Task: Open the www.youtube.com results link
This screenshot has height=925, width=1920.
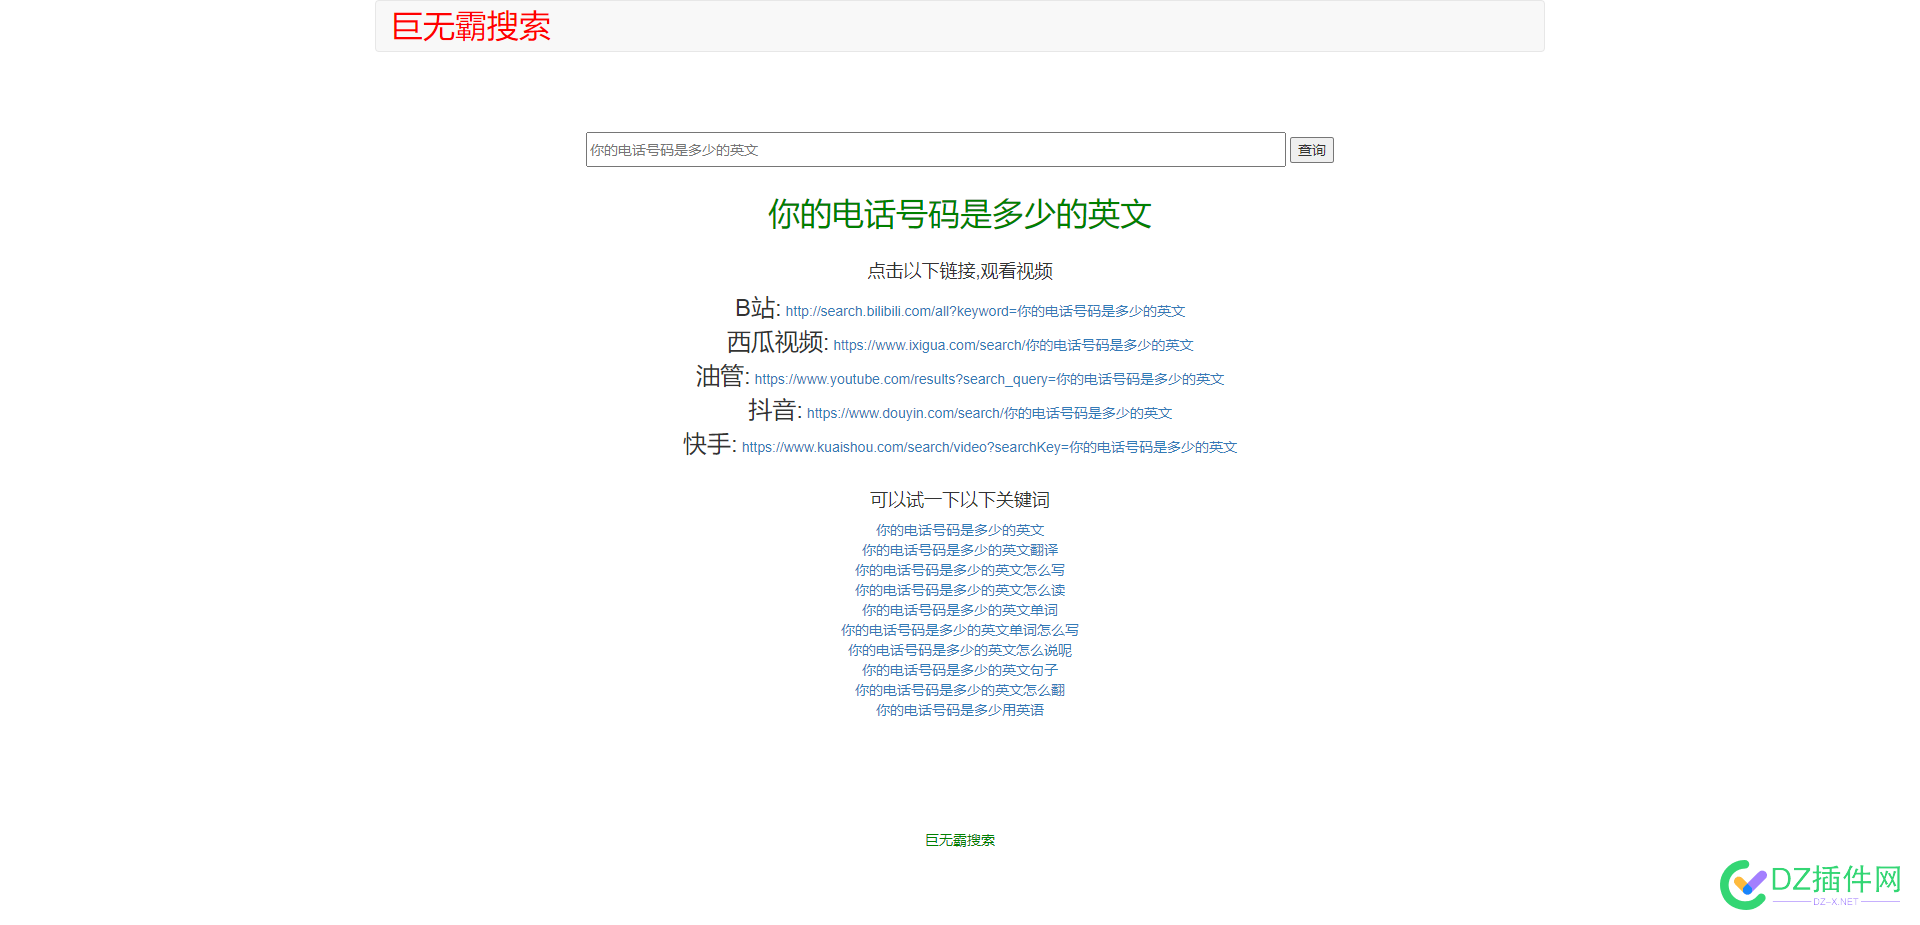Action: click(989, 379)
